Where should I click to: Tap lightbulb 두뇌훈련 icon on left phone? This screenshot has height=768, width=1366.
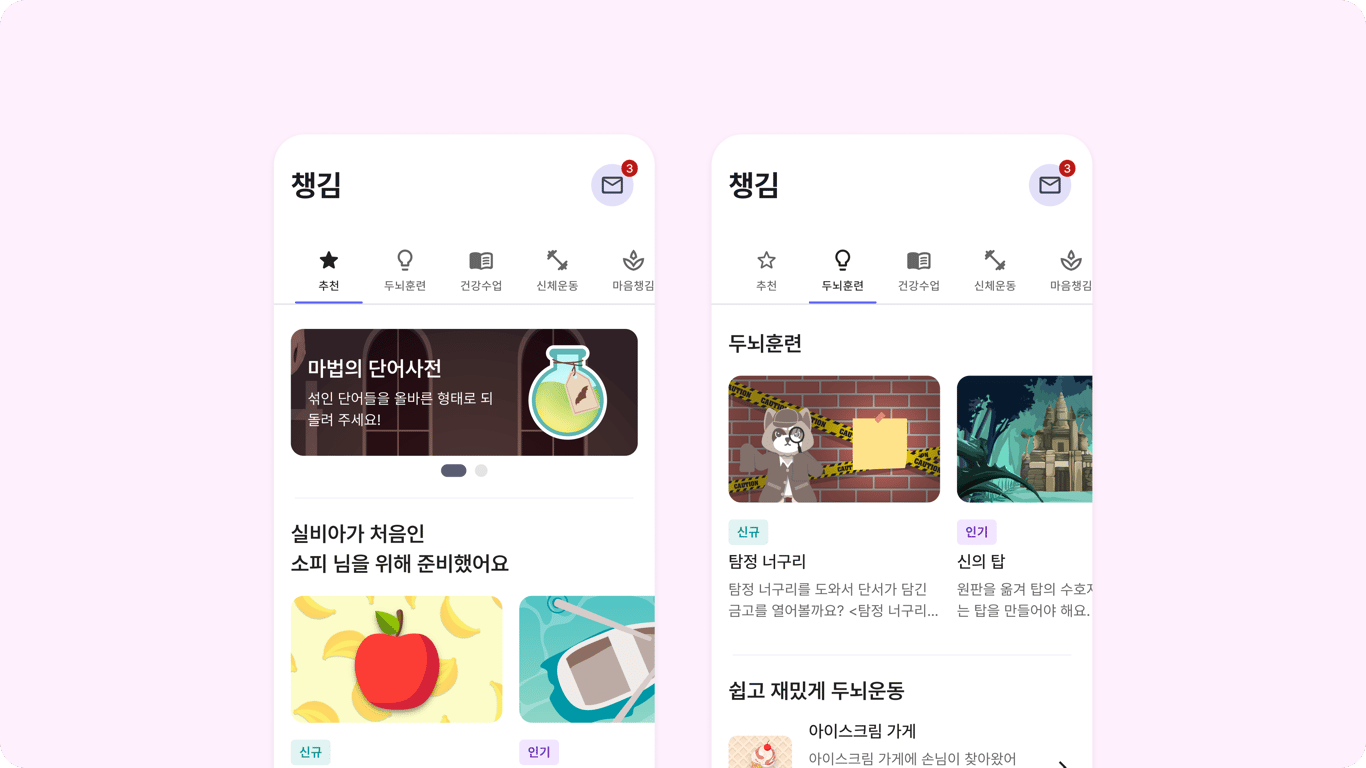405,260
